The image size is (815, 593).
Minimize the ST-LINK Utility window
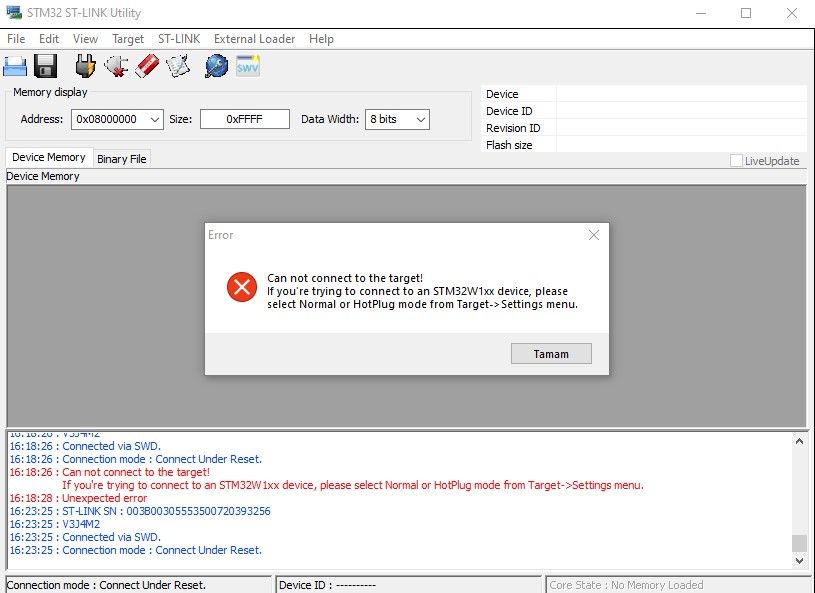(701, 13)
